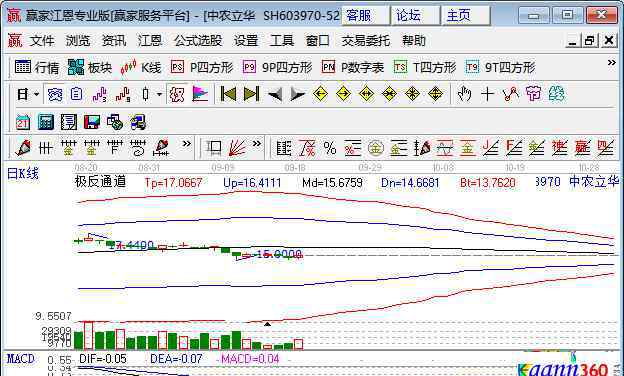Step back with the black left arrow
The image size is (624, 376).
pyautogui.click(x=275, y=95)
